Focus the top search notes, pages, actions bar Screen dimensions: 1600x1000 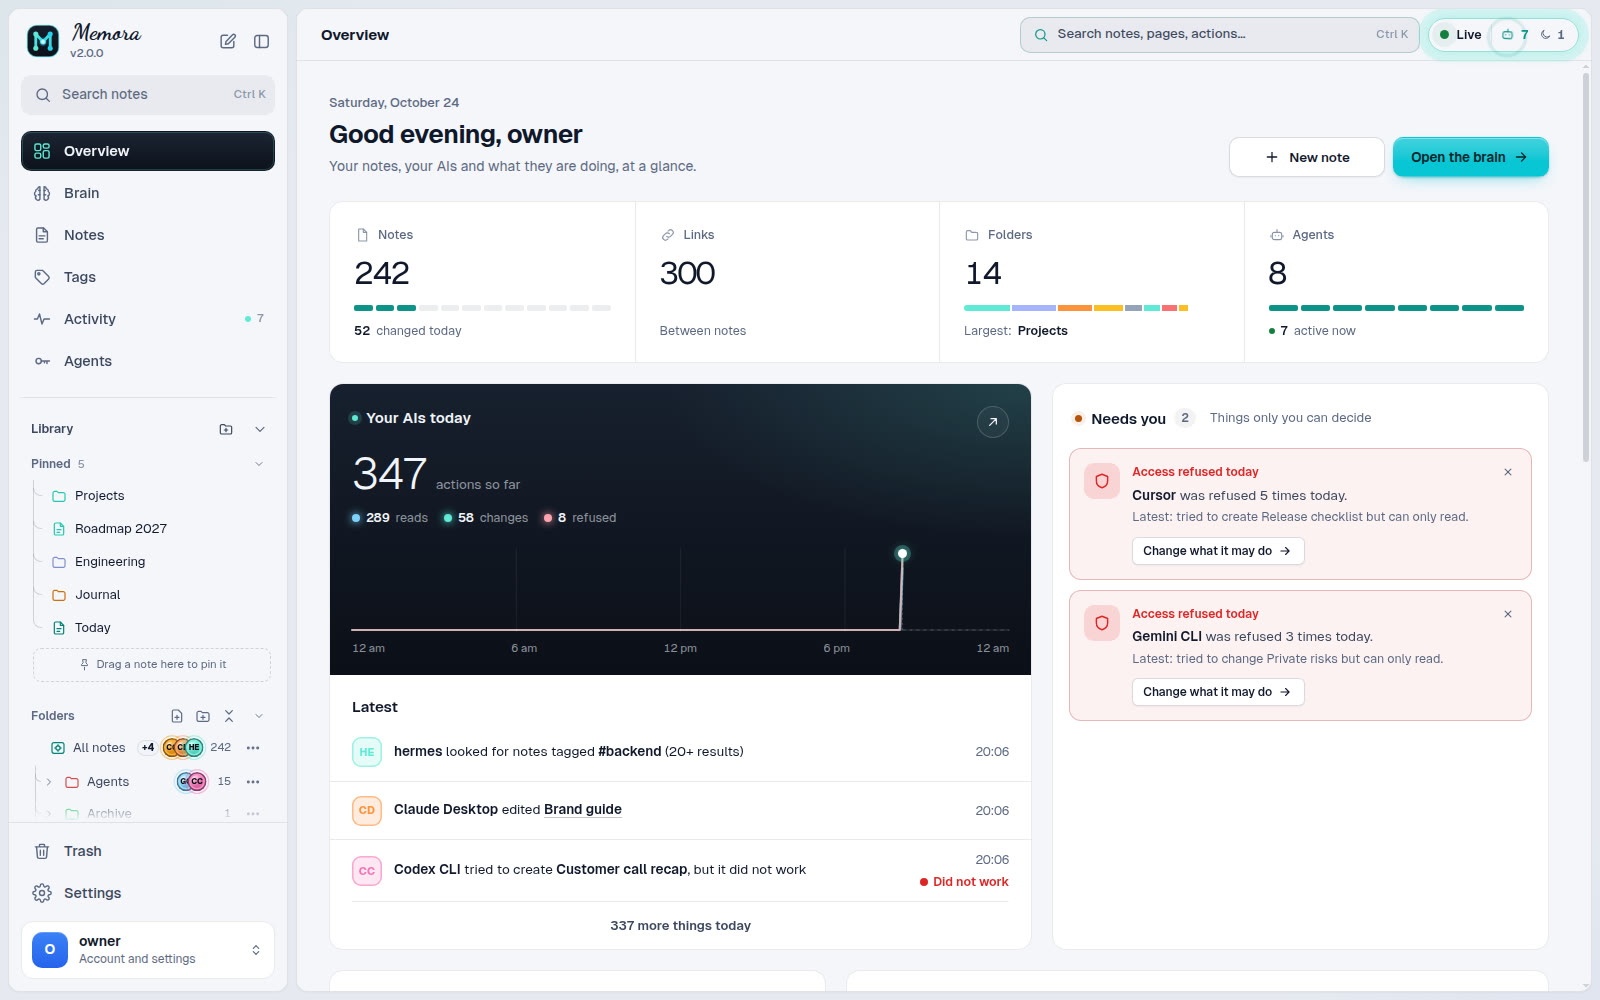coord(1219,35)
